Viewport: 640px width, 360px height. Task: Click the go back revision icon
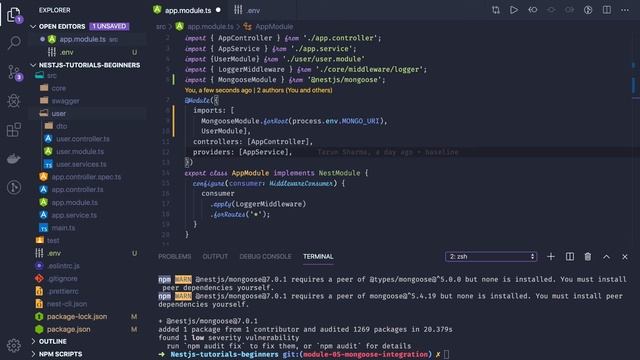click(x=533, y=10)
